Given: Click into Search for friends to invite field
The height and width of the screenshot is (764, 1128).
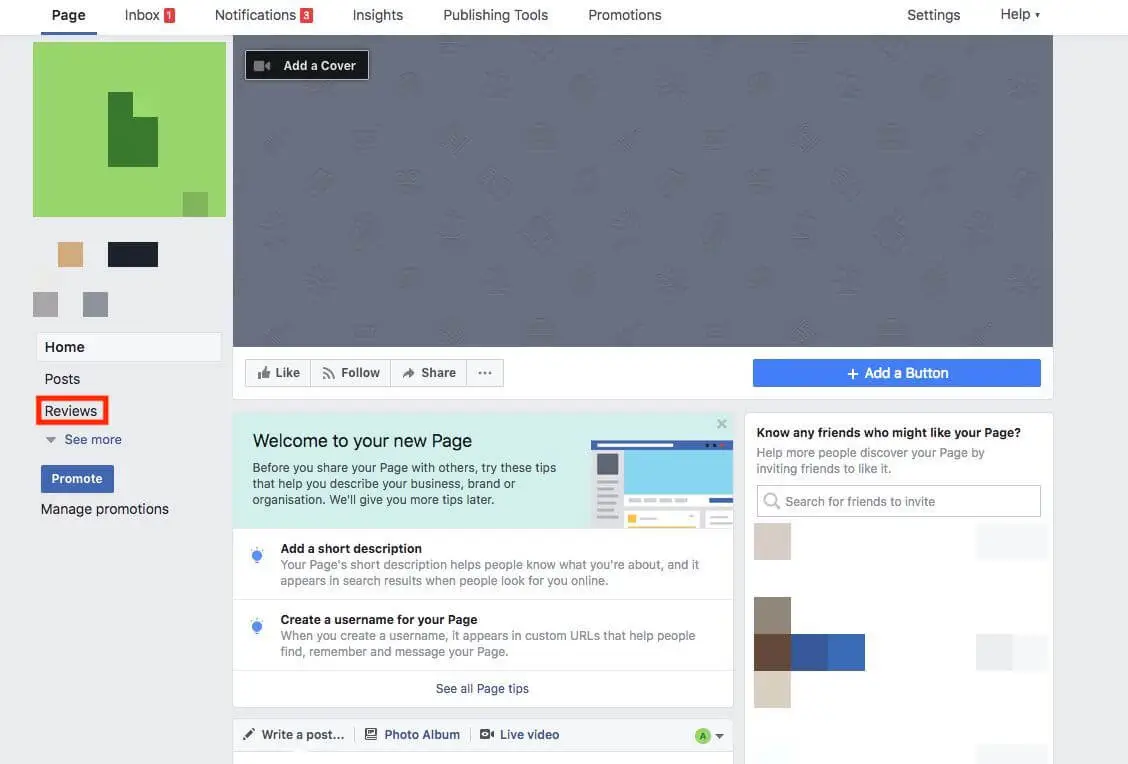Looking at the screenshot, I should pyautogui.click(x=899, y=501).
